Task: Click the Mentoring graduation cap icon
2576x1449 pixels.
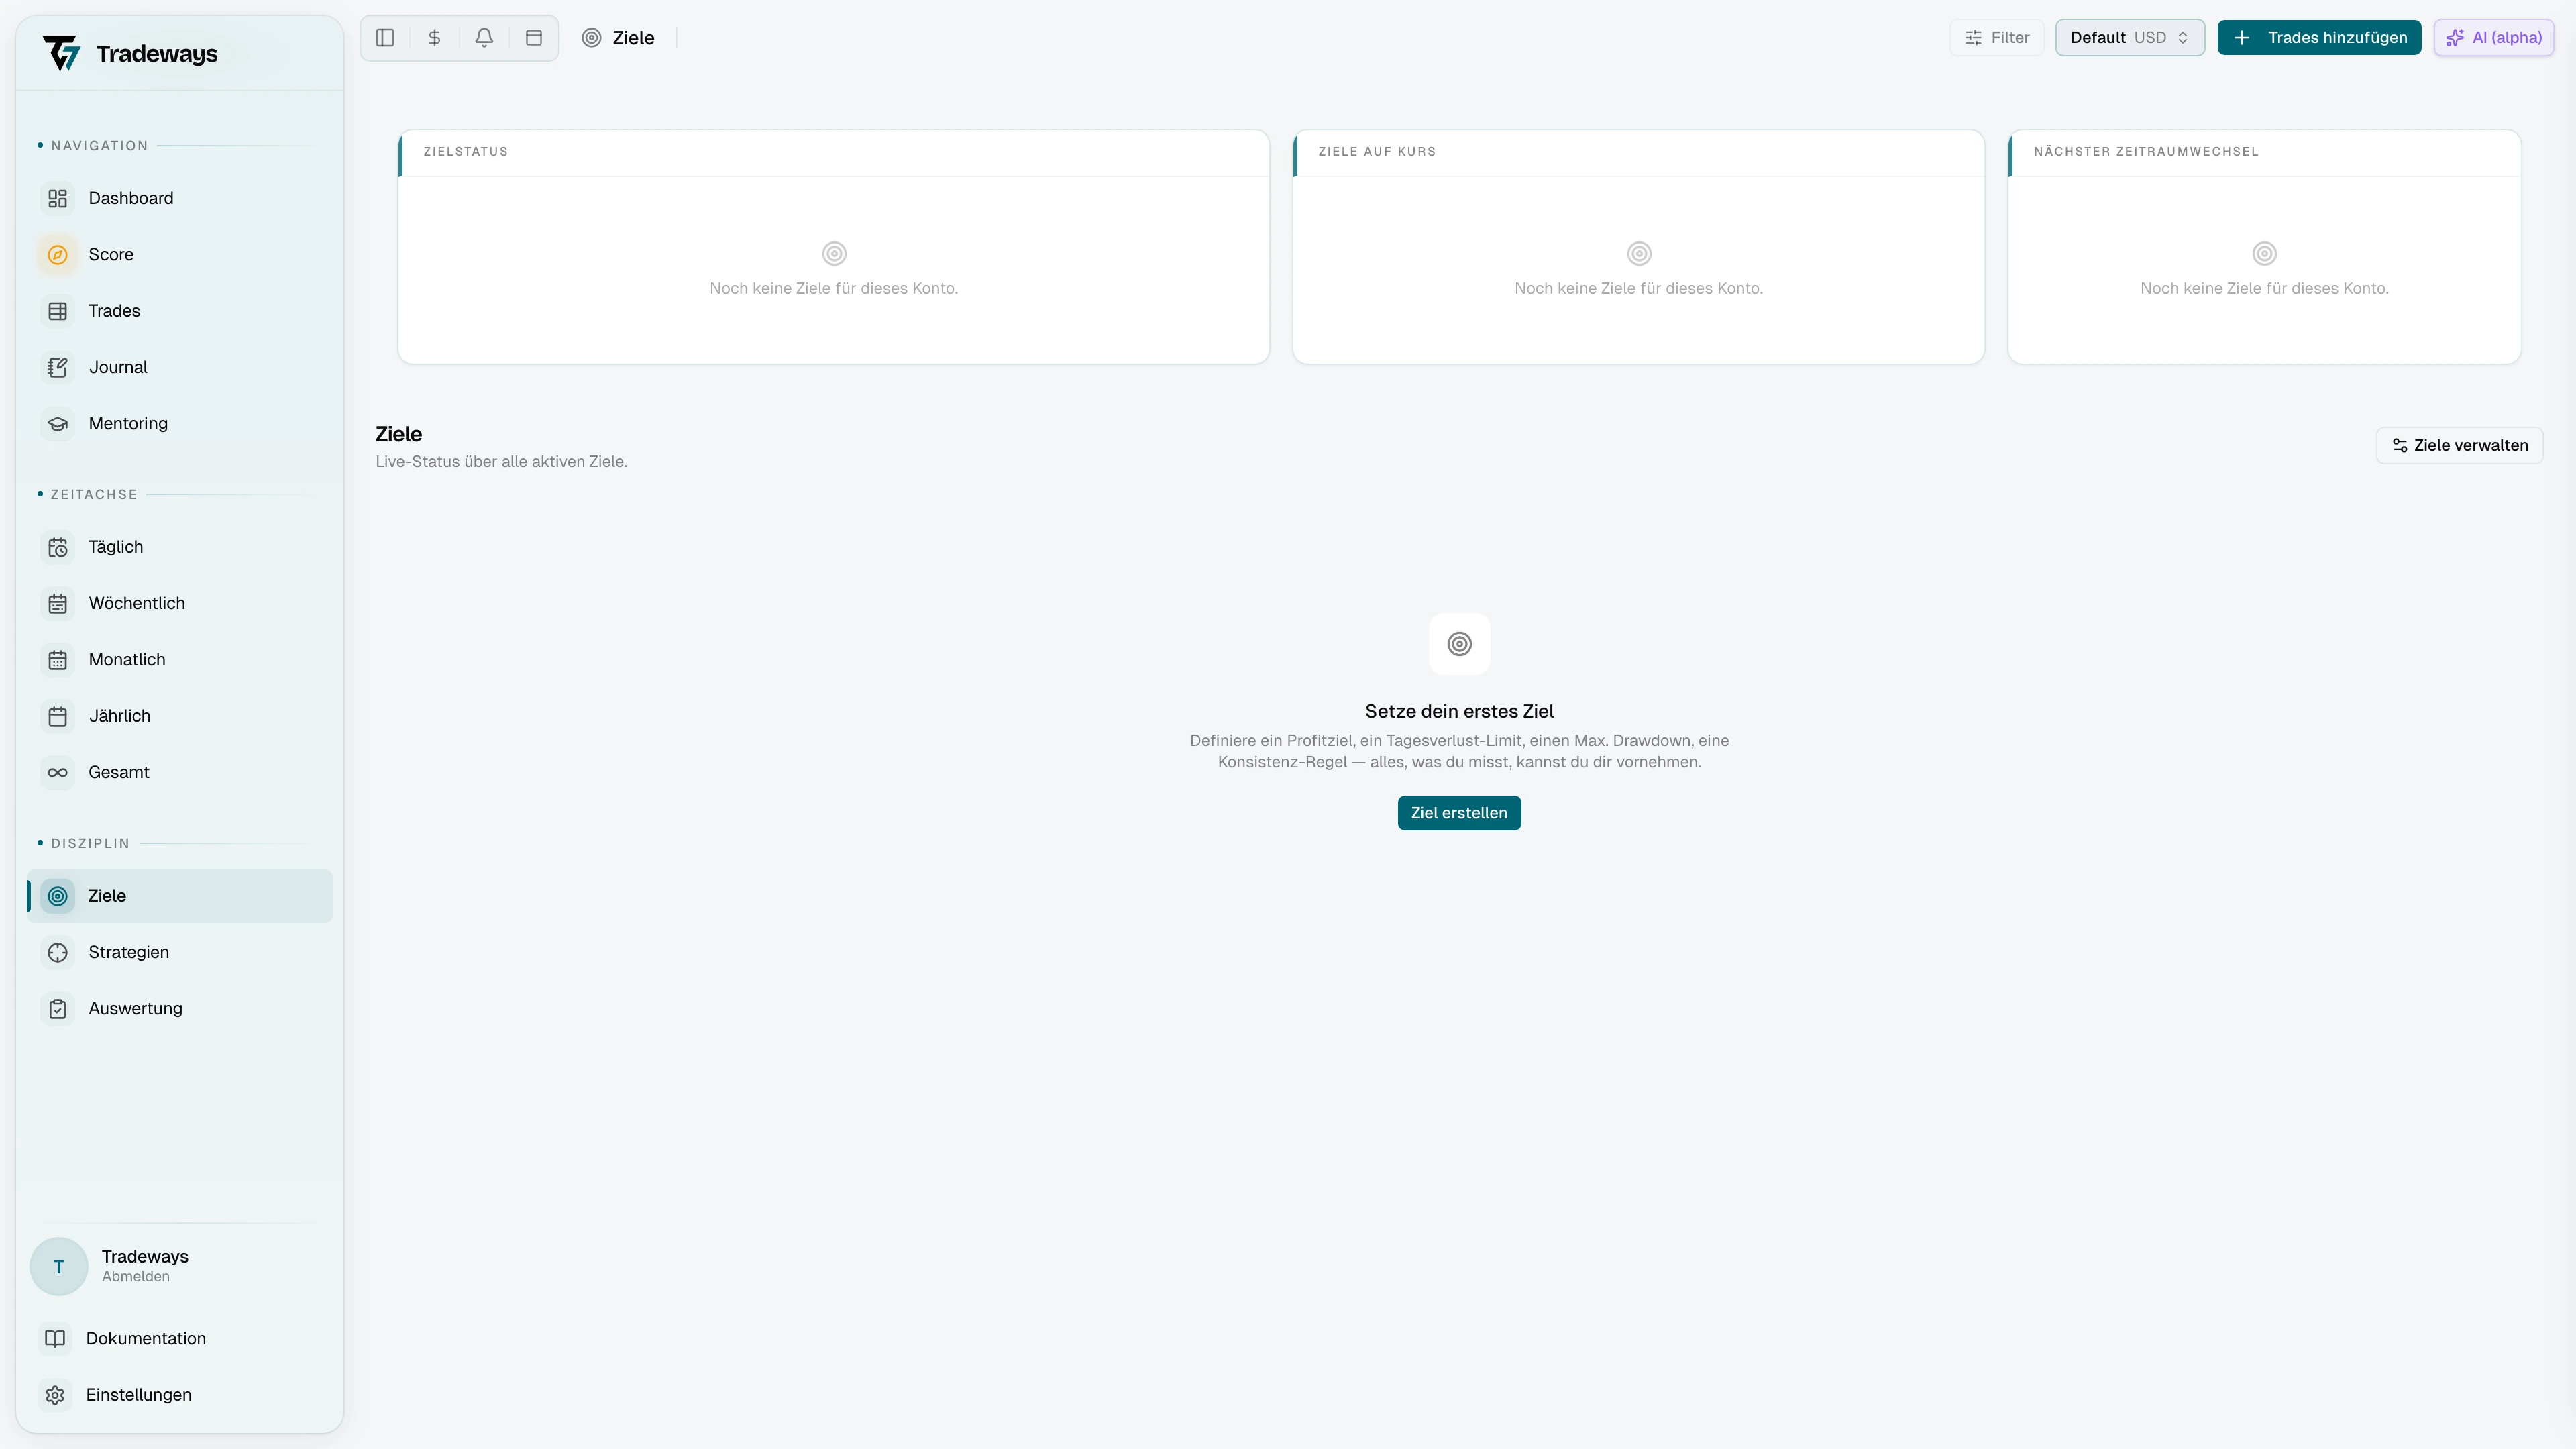Action: [x=58, y=424]
